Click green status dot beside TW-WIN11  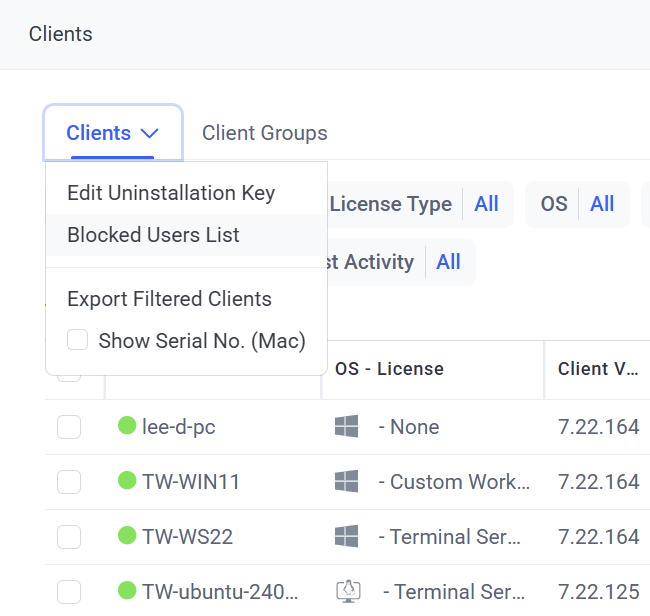coord(127,482)
